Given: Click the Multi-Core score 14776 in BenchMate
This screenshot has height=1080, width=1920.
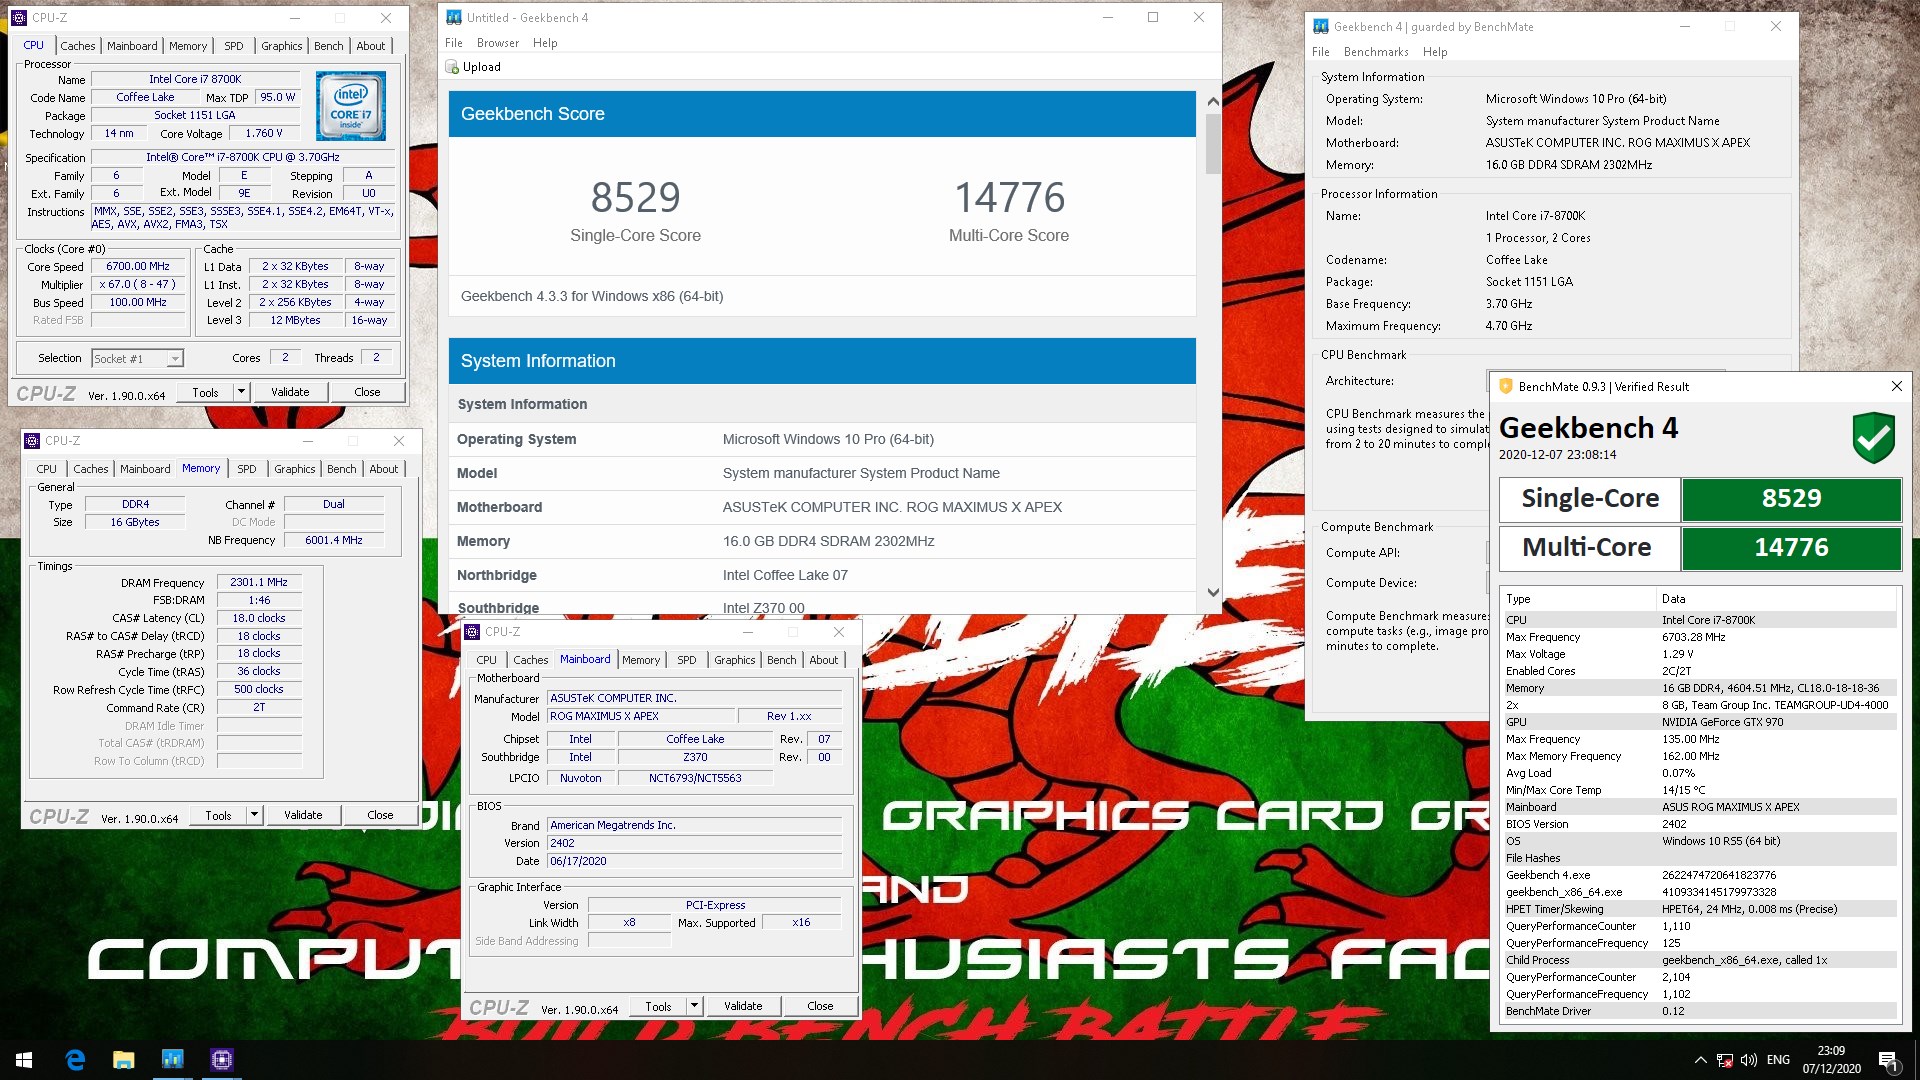Looking at the screenshot, I should [1791, 548].
